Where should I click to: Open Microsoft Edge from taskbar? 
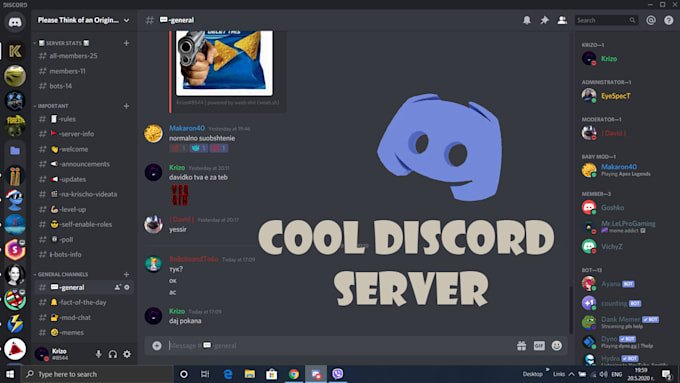pyautogui.click(x=228, y=374)
